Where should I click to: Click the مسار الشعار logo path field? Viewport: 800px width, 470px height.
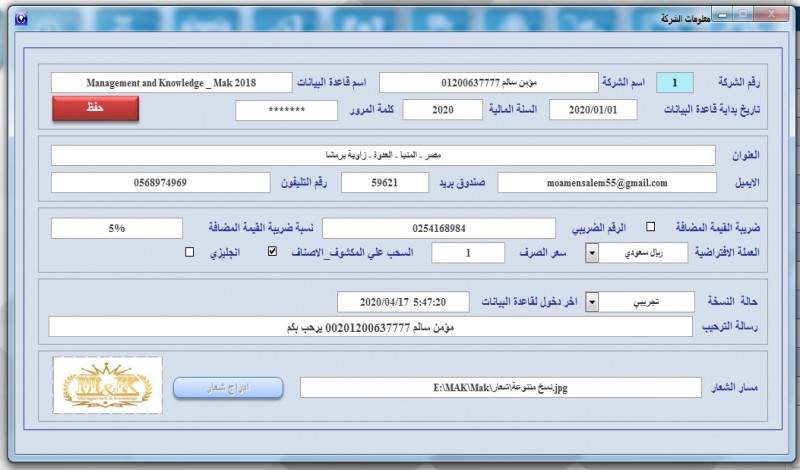click(x=501, y=388)
